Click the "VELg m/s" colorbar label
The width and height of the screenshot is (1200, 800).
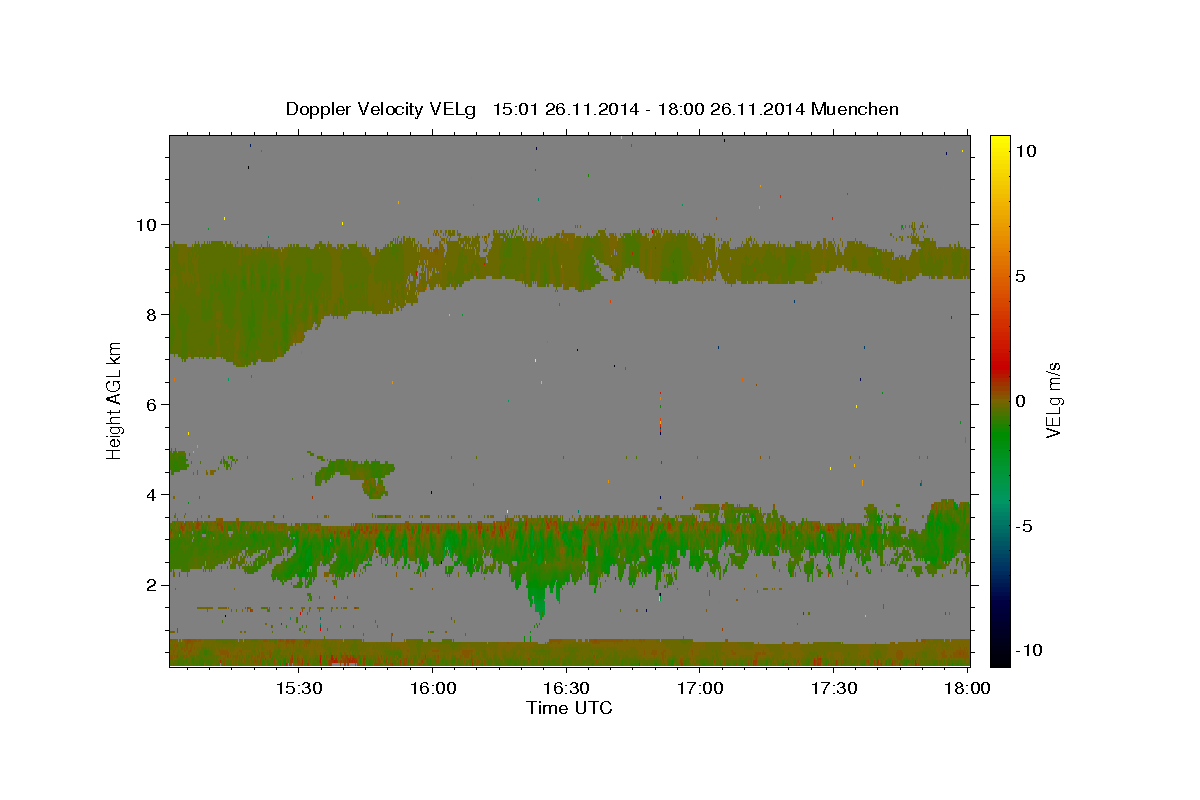click(x=1053, y=400)
